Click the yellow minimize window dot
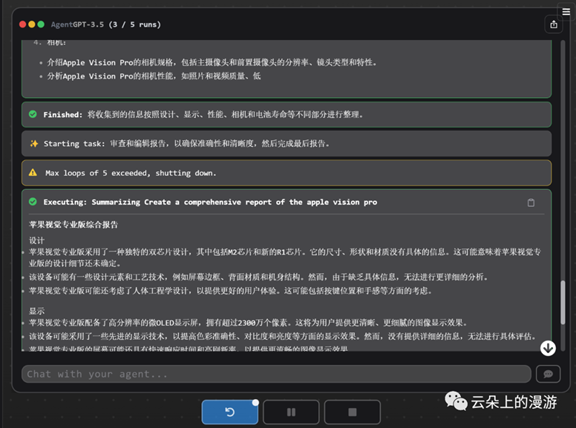This screenshot has height=428, width=576. (32, 24)
